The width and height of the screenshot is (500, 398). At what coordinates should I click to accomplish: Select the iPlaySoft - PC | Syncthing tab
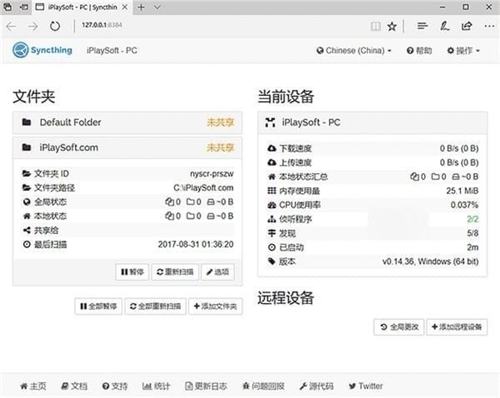click(x=82, y=7)
